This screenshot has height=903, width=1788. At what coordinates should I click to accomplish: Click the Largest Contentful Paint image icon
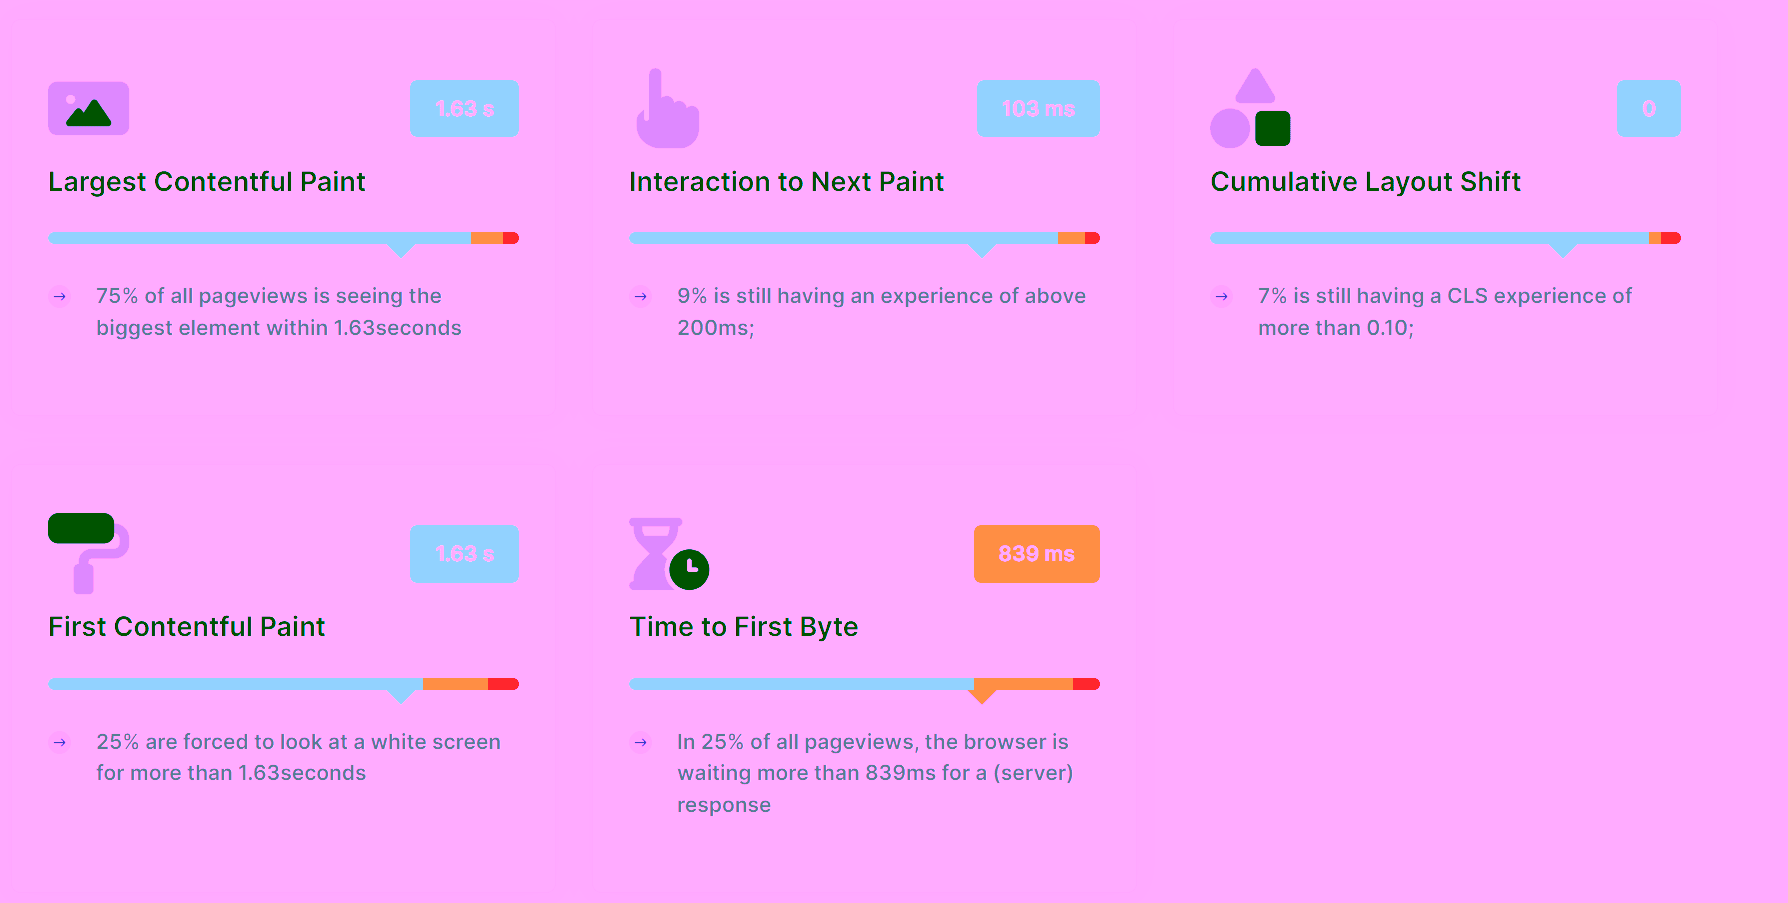click(88, 108)
